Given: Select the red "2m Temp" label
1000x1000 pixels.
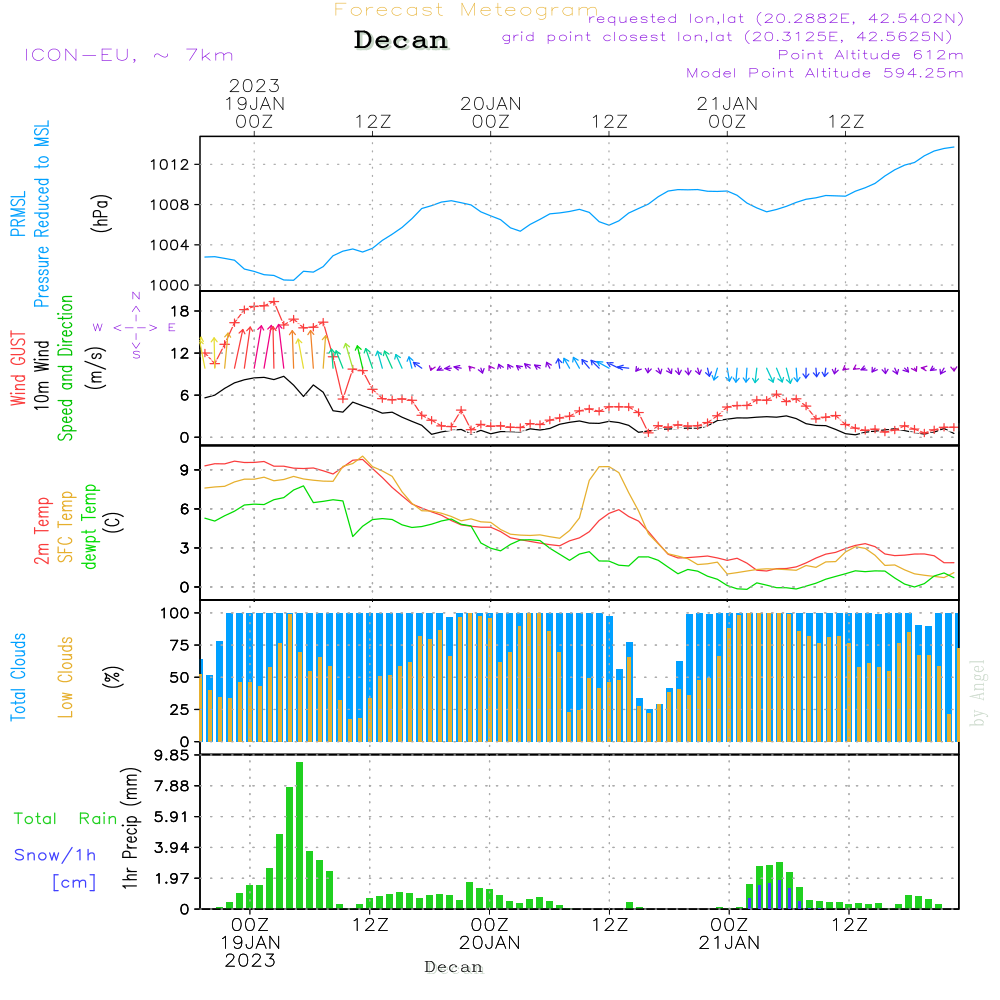Looking at the screenshot, I should click(41, 531).
